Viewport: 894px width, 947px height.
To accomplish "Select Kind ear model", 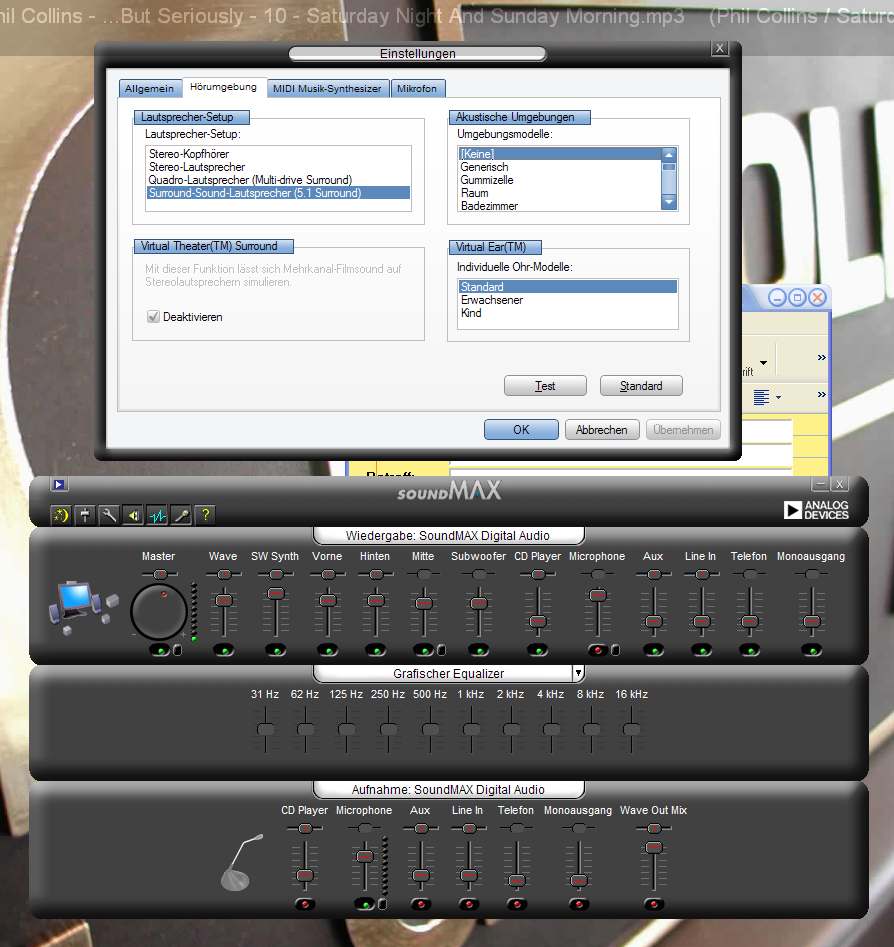I will tap(567, 313).
